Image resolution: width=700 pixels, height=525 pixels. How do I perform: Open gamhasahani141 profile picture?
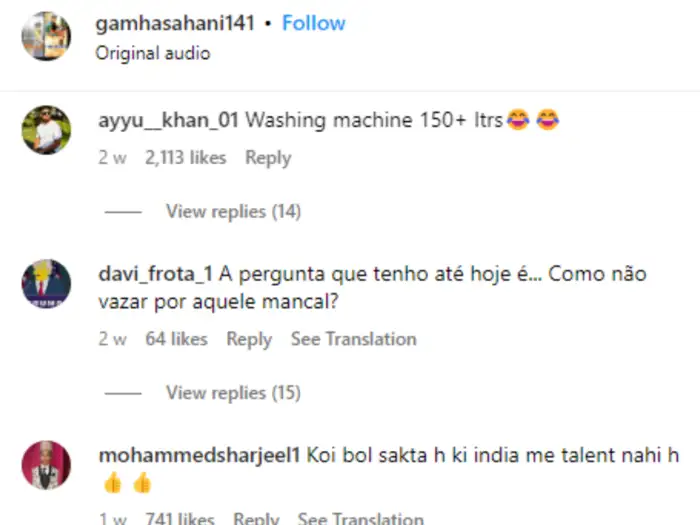tap(46, 36)
